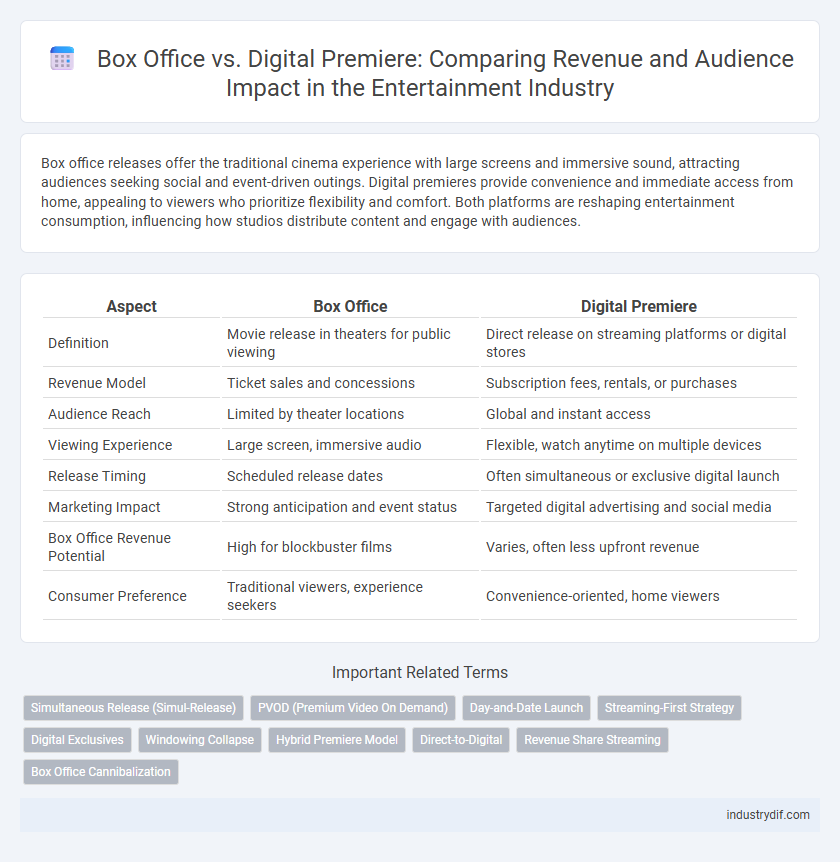Click 'Flexible, watch anytime on multiple devices' cell

(639, 445)
